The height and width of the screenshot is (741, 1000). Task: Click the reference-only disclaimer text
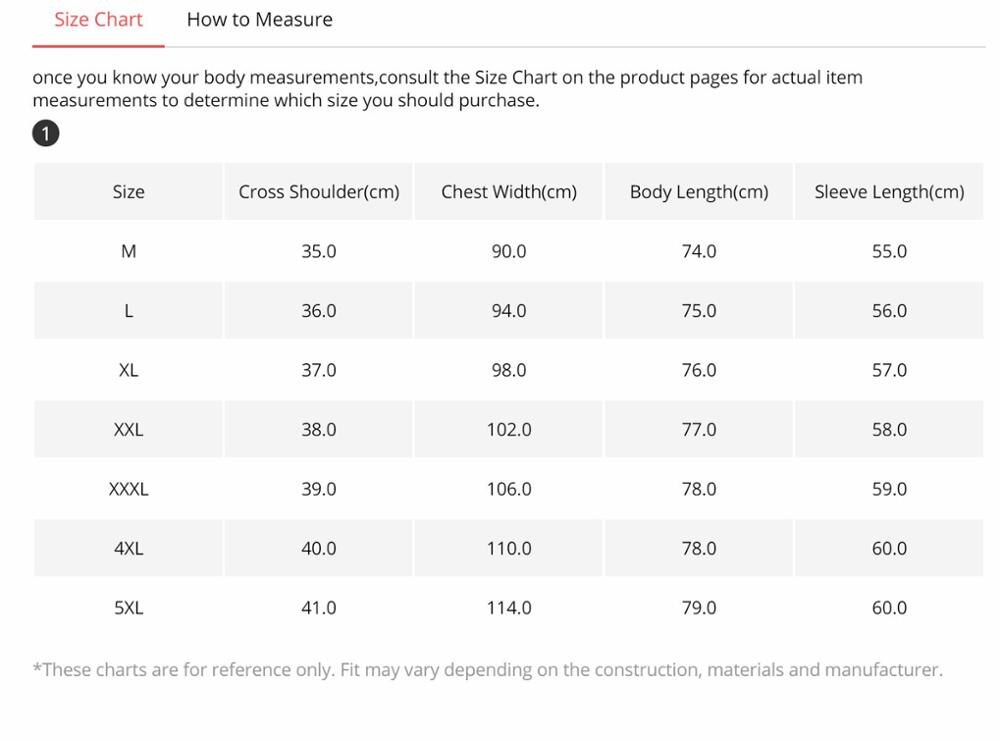487,670
